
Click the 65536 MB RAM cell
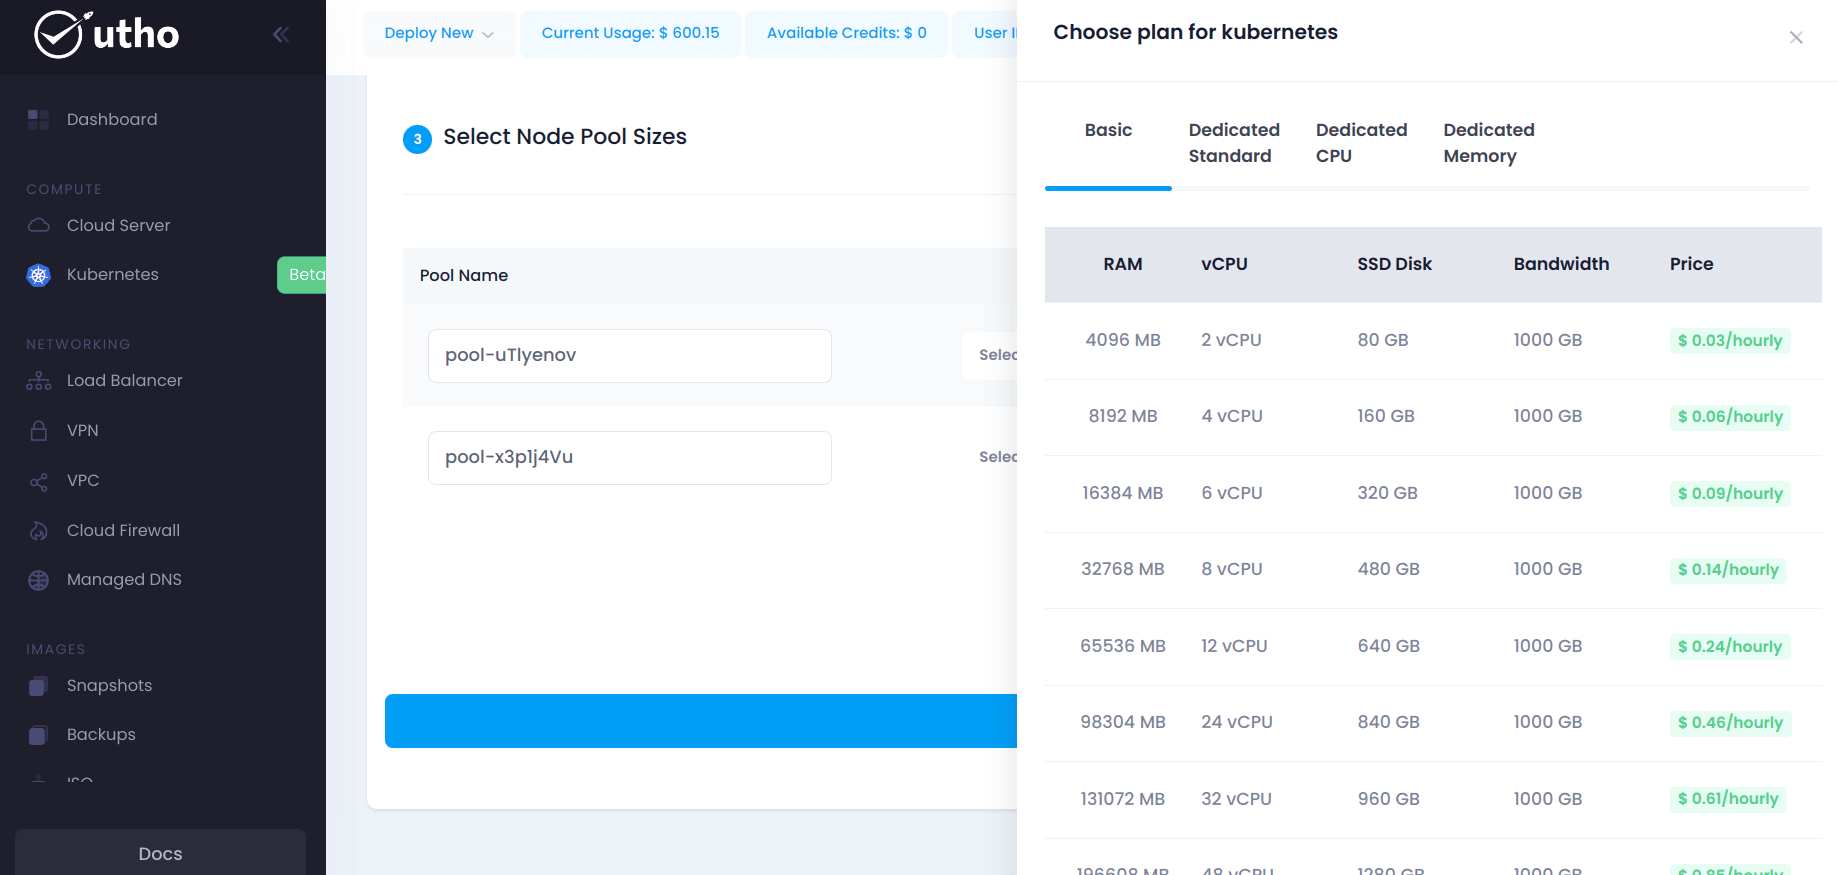click(1123, 646)
